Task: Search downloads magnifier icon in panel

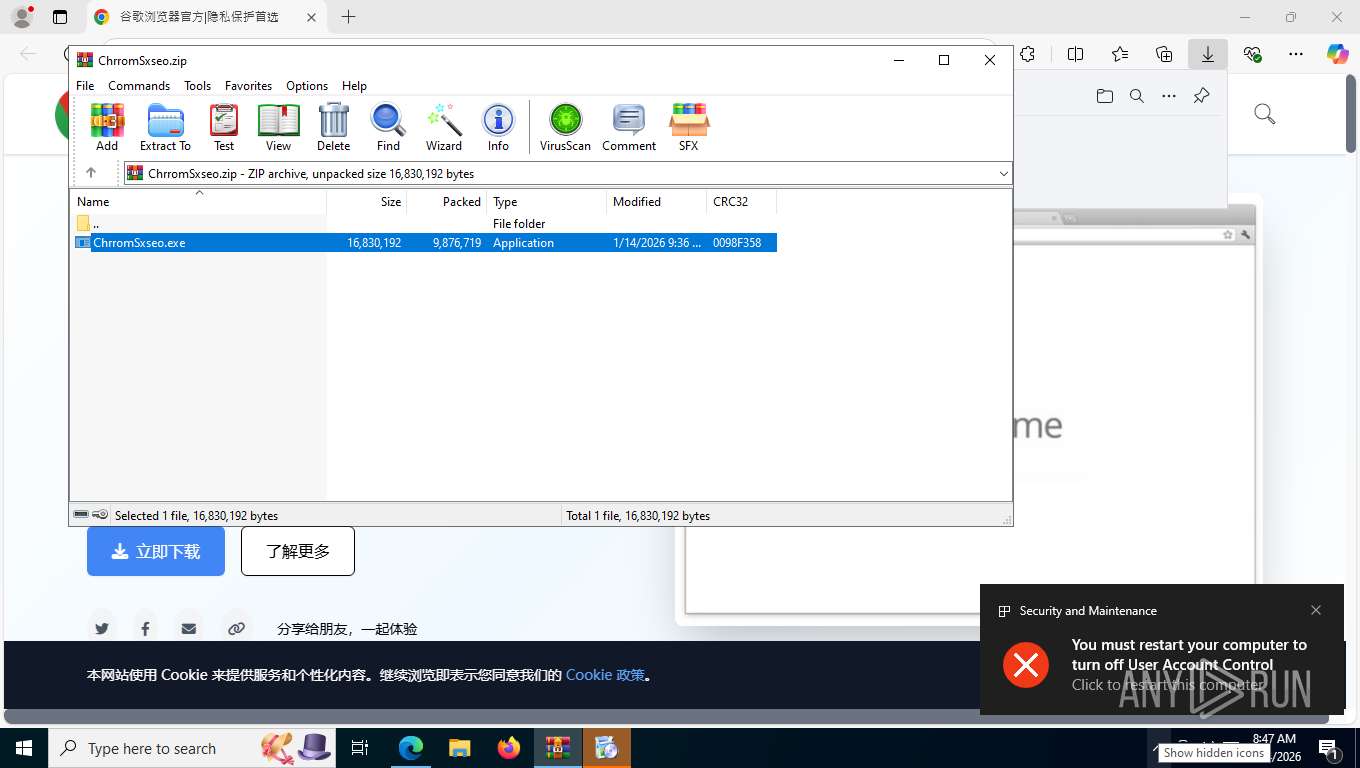Action: (1137, 96)
